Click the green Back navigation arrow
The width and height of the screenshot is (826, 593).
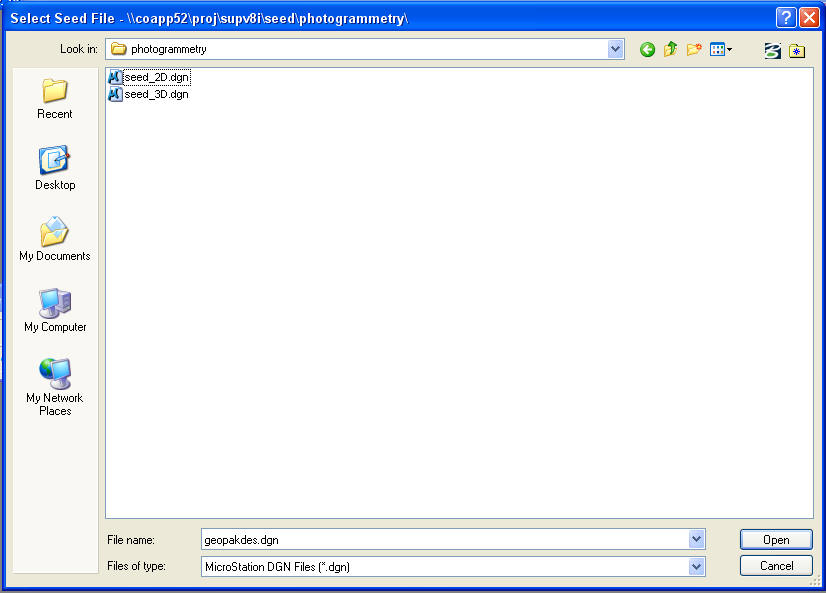click(x=647, y=49)
